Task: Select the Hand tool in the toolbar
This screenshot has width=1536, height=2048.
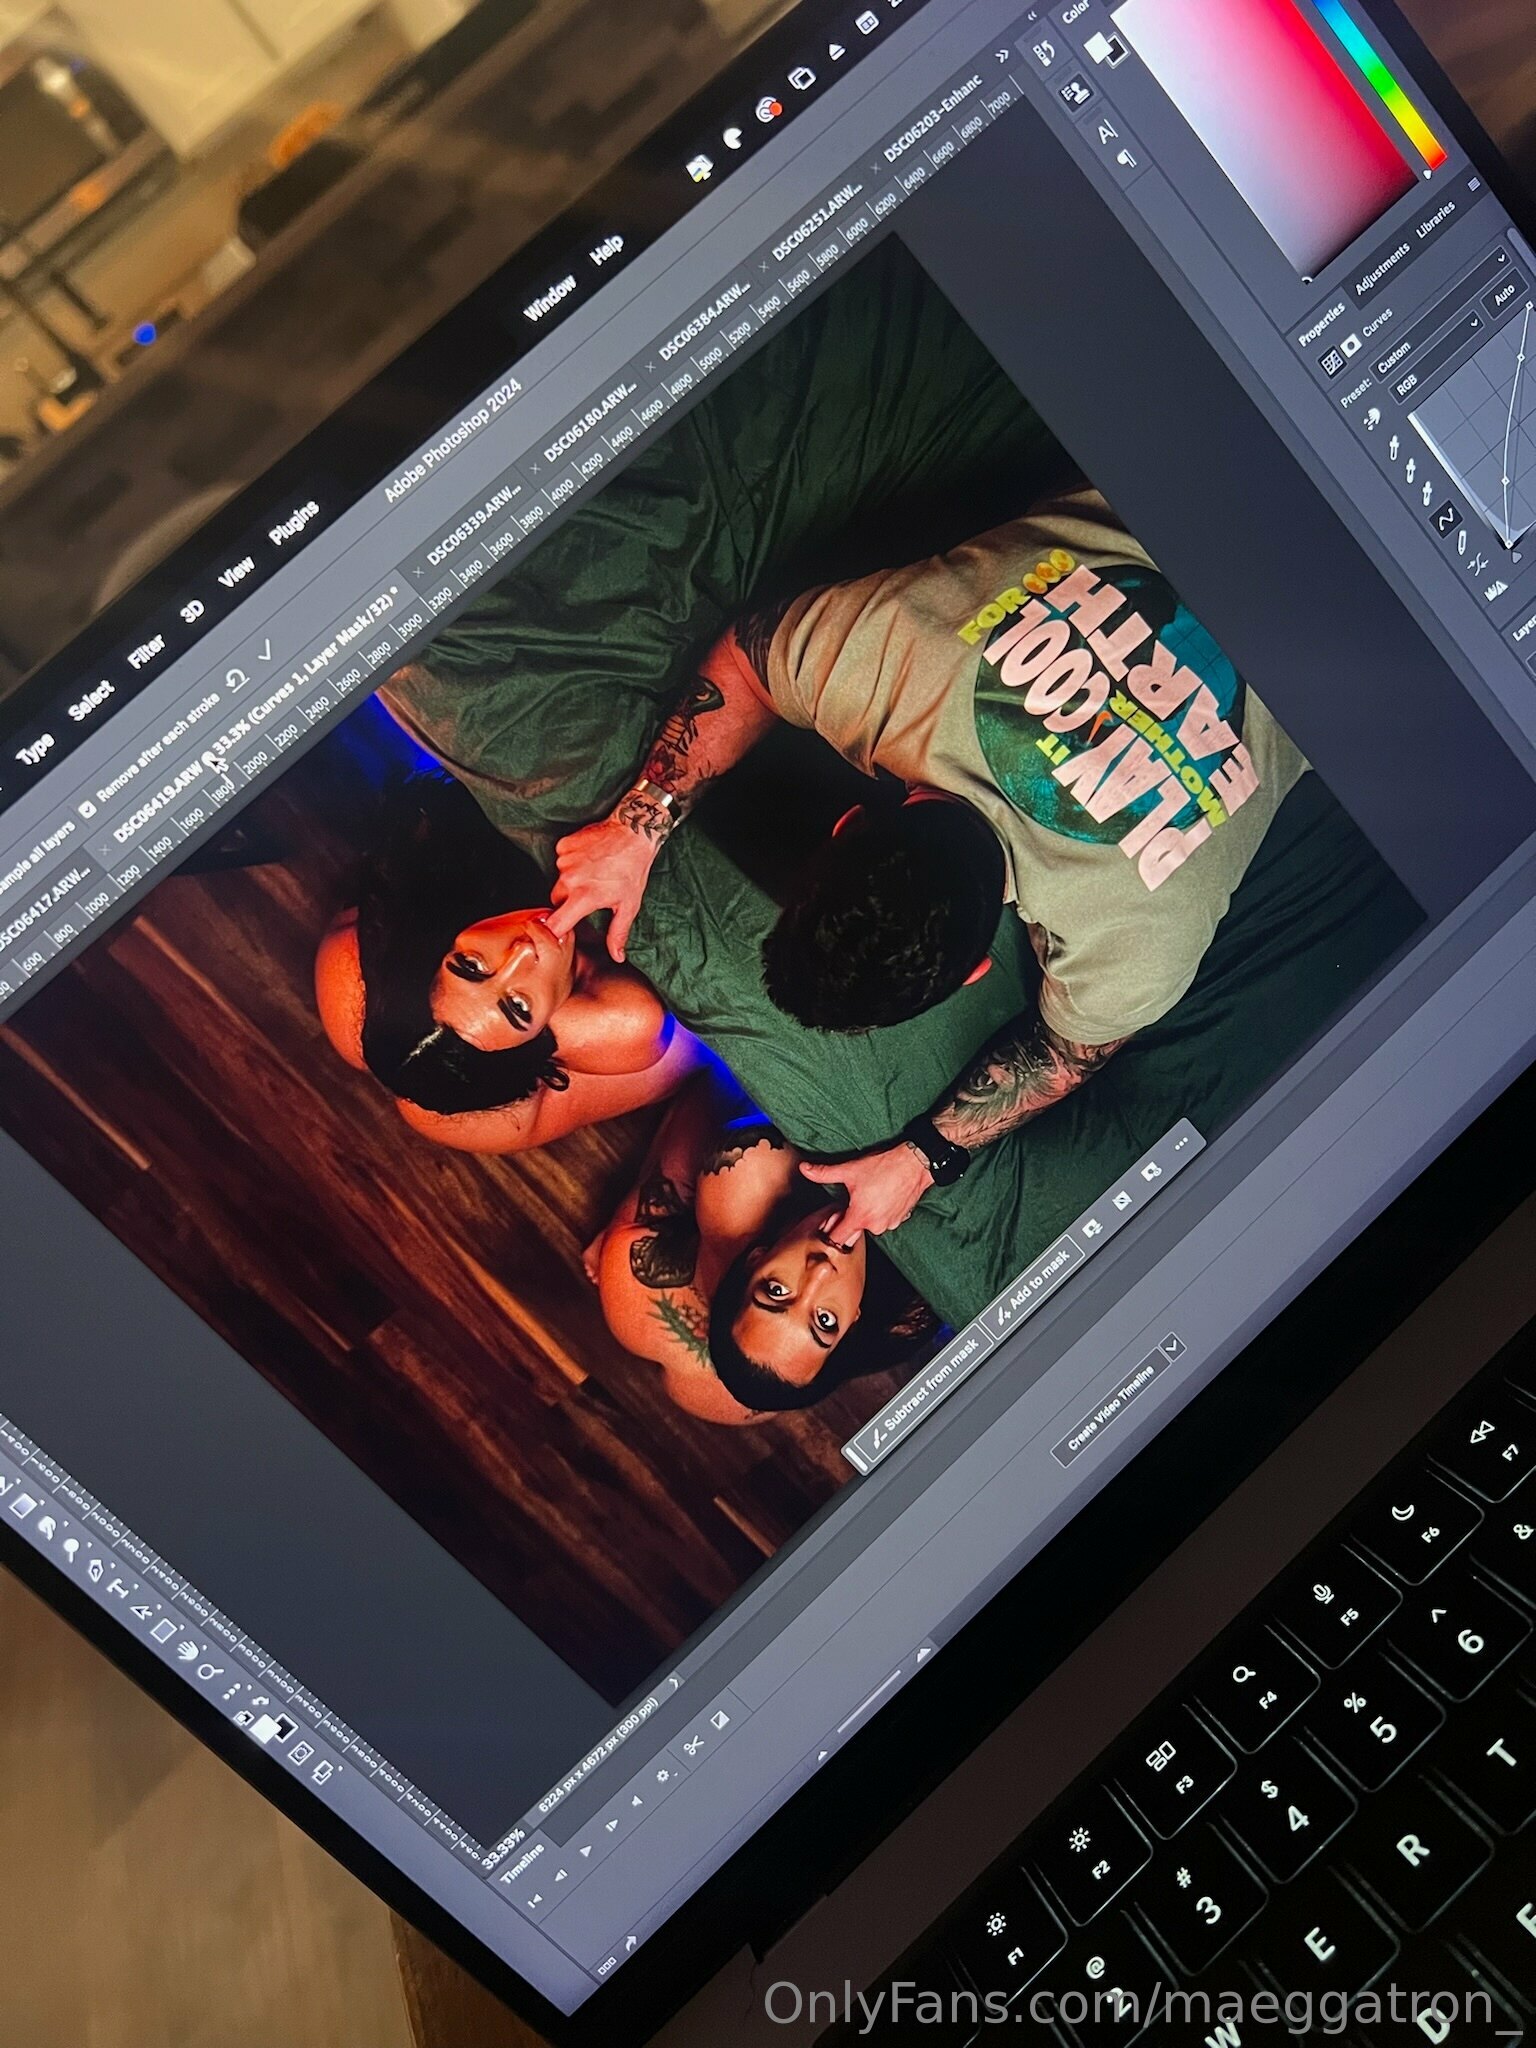Action: 186,1653
